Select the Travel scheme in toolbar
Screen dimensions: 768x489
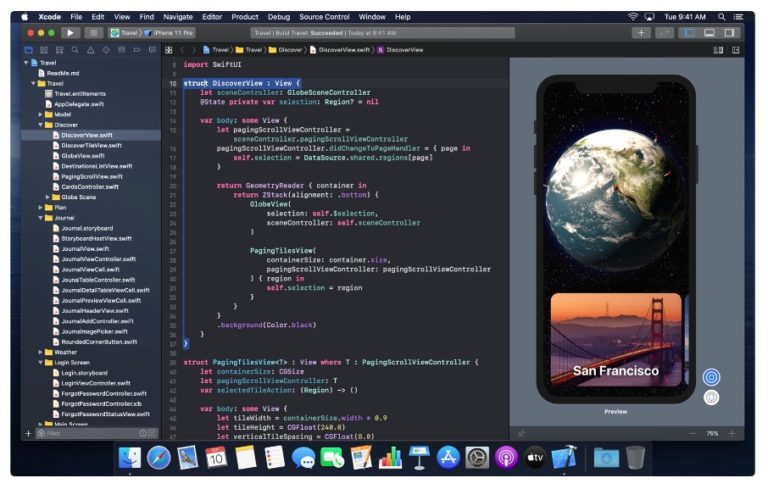(125, 33)
